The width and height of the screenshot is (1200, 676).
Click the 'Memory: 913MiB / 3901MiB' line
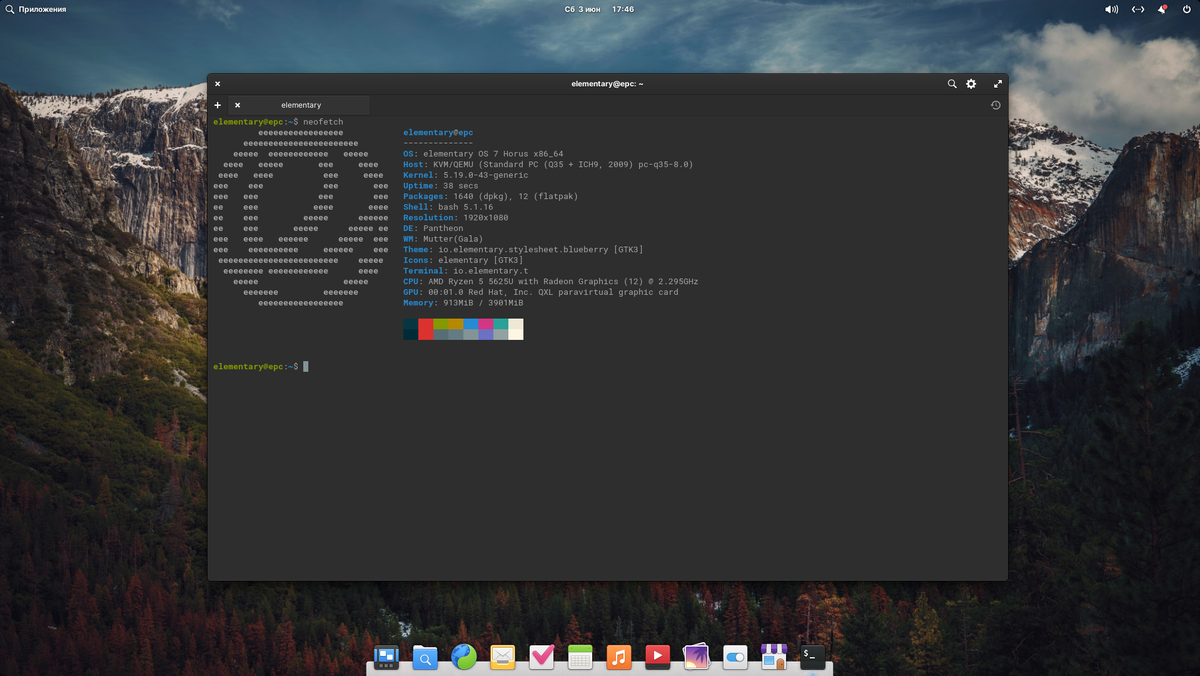pyautogui.click(x=463, y=303)
